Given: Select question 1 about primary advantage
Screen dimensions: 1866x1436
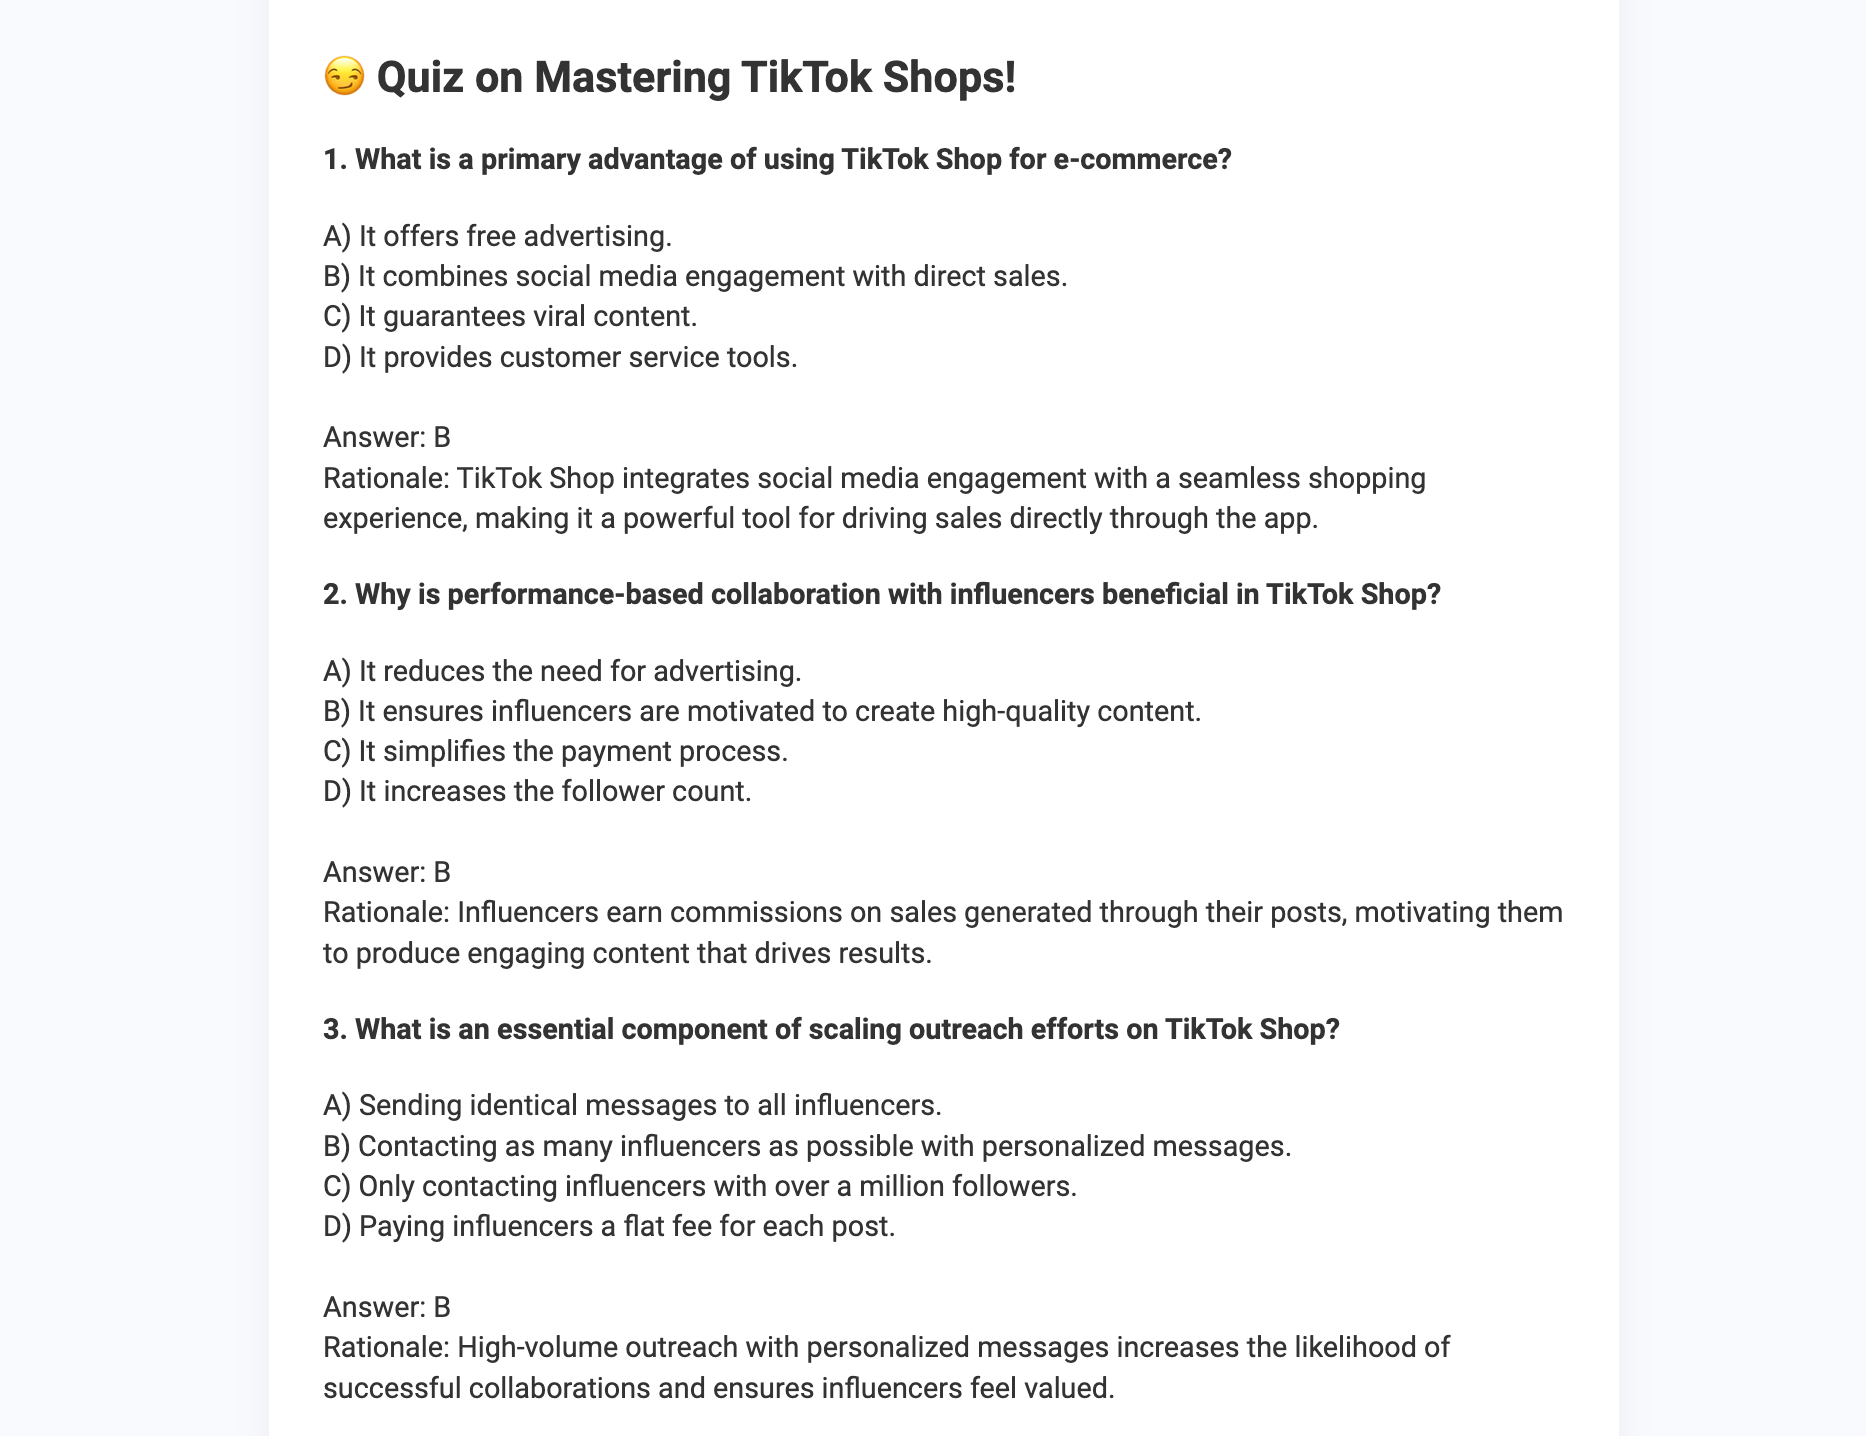Looking at the screenshot, I should point(777,159).
